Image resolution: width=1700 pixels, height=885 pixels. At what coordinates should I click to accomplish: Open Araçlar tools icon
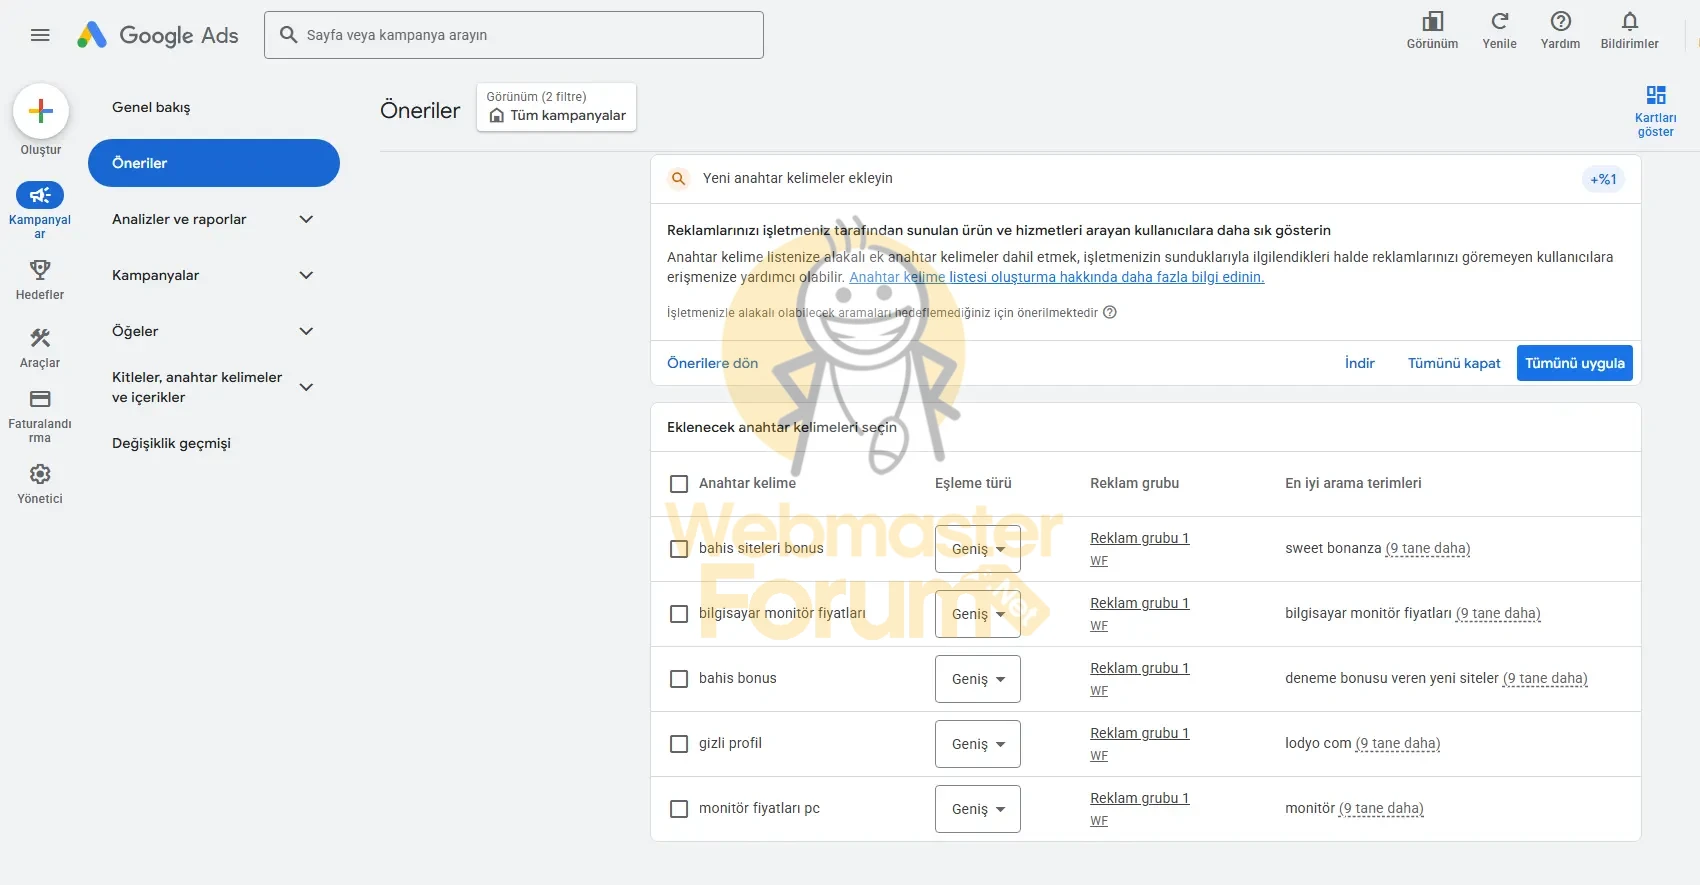click(x=40, y=338)
